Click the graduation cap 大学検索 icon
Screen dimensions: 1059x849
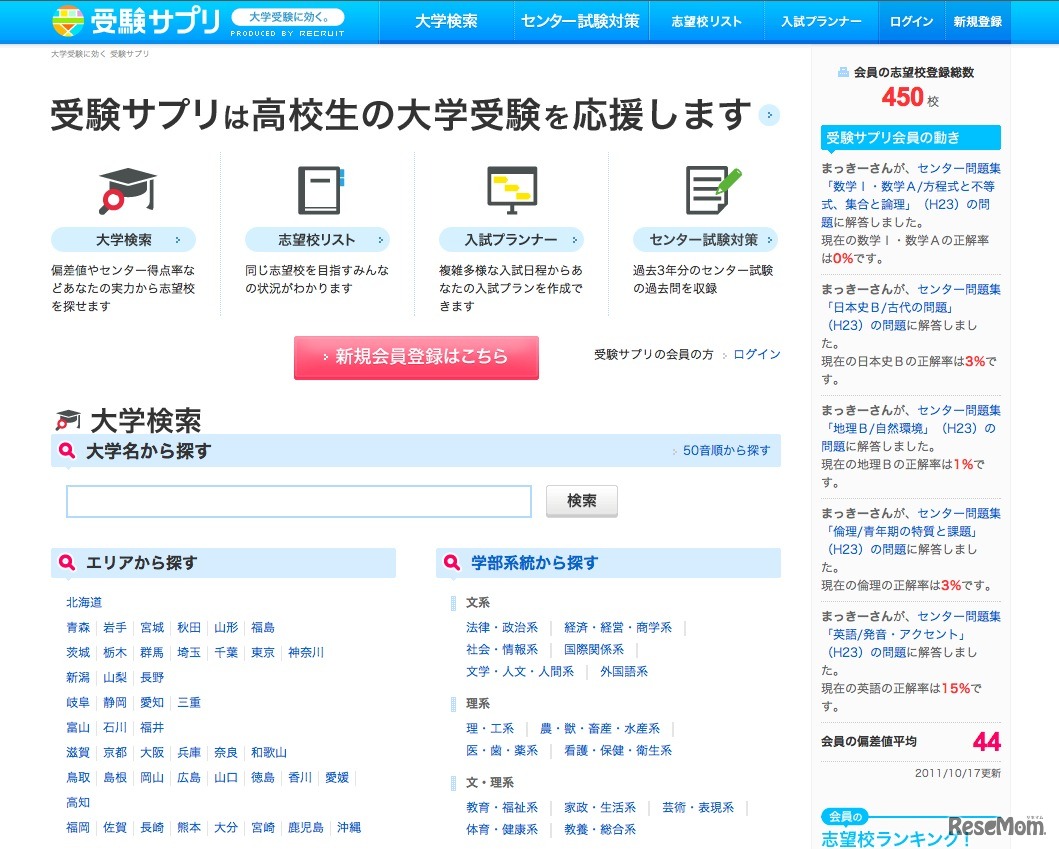[x=126, y=190]
